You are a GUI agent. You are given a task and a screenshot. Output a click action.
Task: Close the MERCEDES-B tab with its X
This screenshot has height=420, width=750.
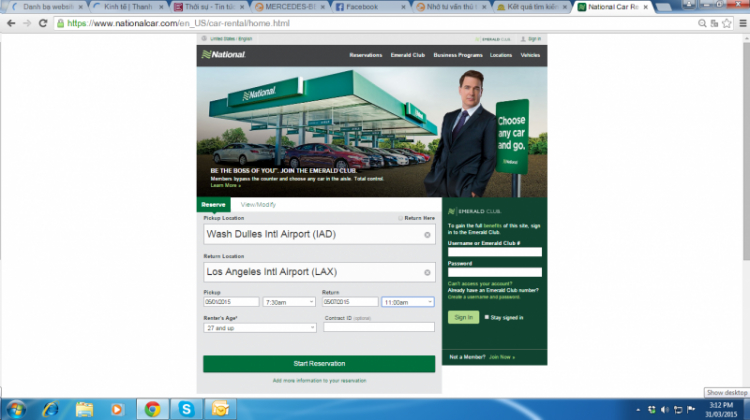pos(323,7)
